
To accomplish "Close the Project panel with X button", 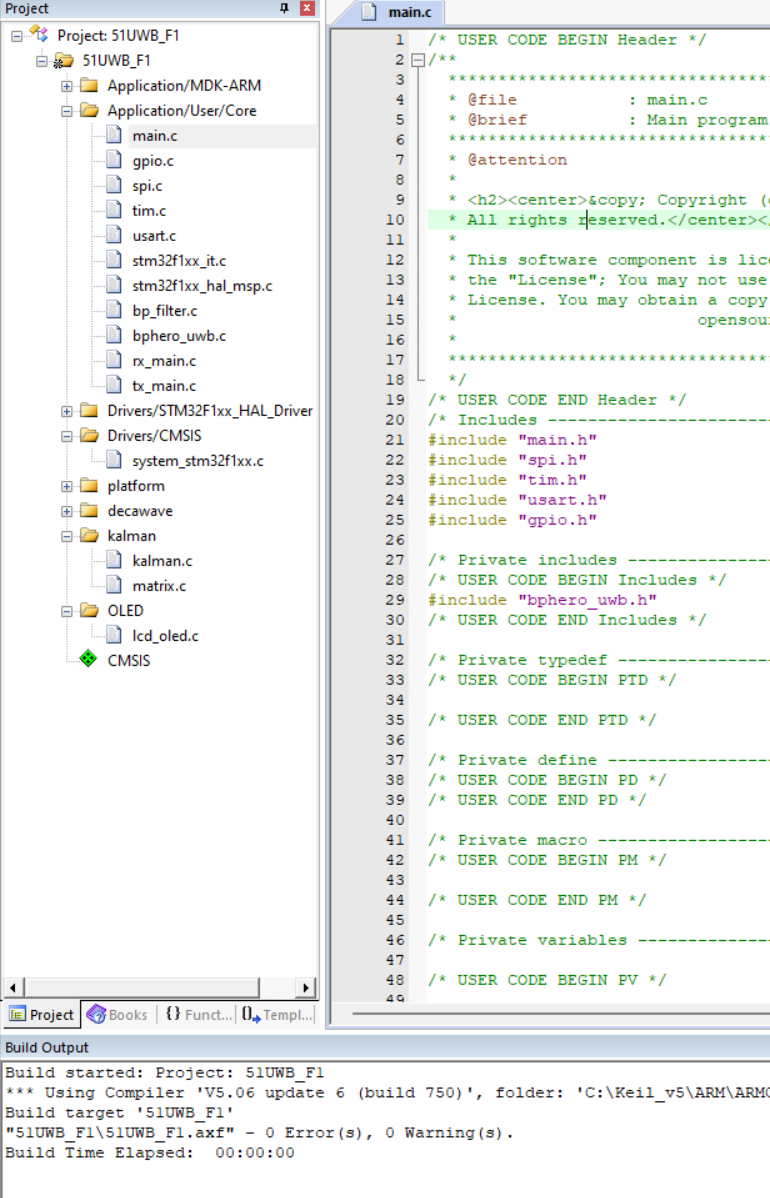I will click(x=307, y=8).
